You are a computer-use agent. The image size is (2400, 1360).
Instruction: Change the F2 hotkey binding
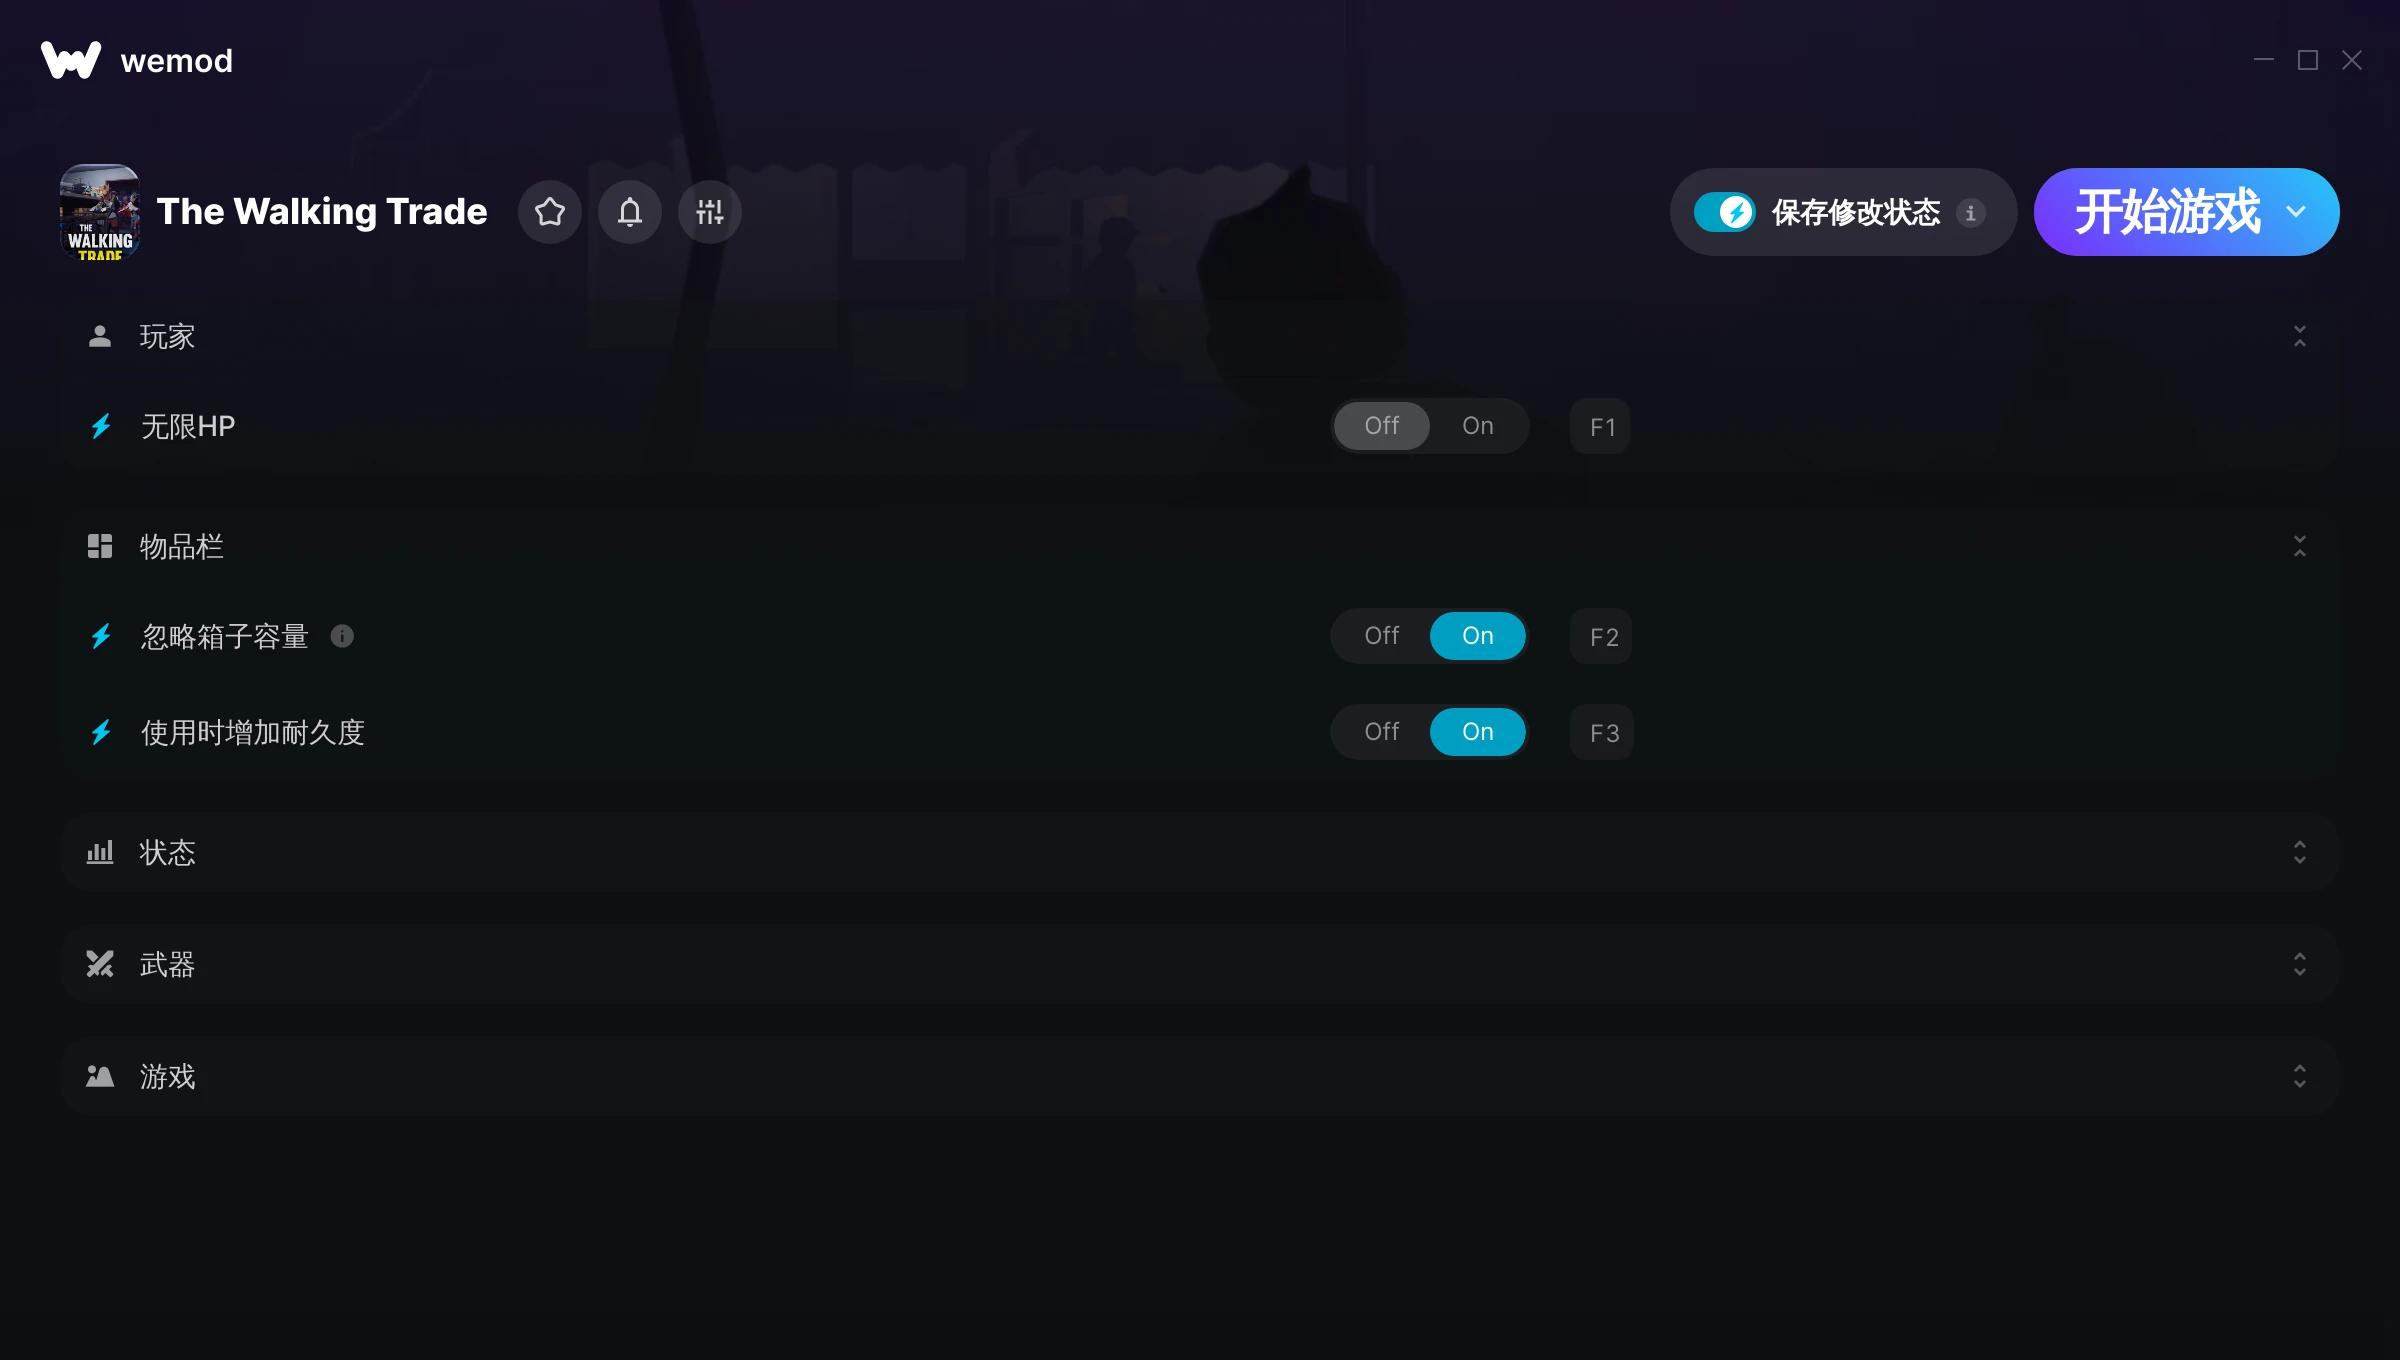click(1602, 636)
